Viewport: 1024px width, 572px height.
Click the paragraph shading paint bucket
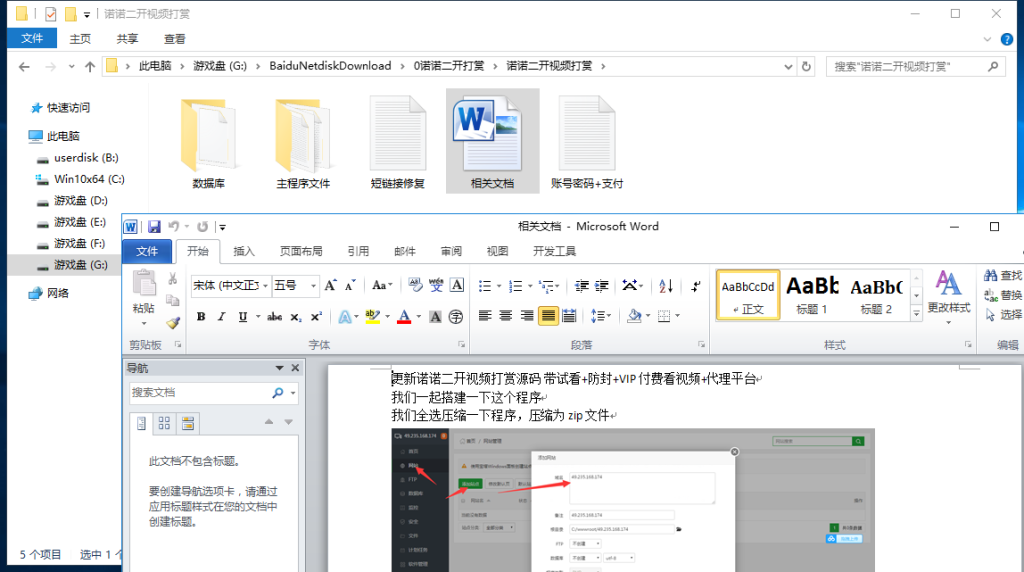tap(633, 316)
